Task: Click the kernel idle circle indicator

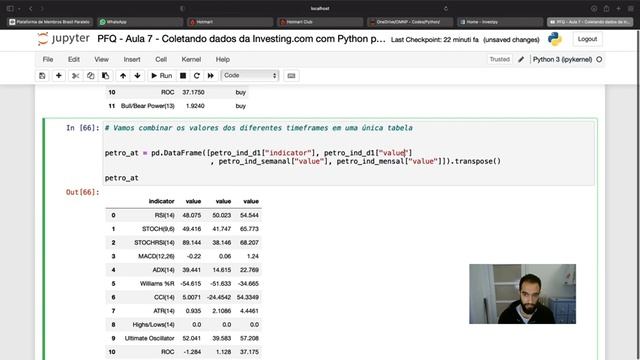Action: [x=599, y=59]
